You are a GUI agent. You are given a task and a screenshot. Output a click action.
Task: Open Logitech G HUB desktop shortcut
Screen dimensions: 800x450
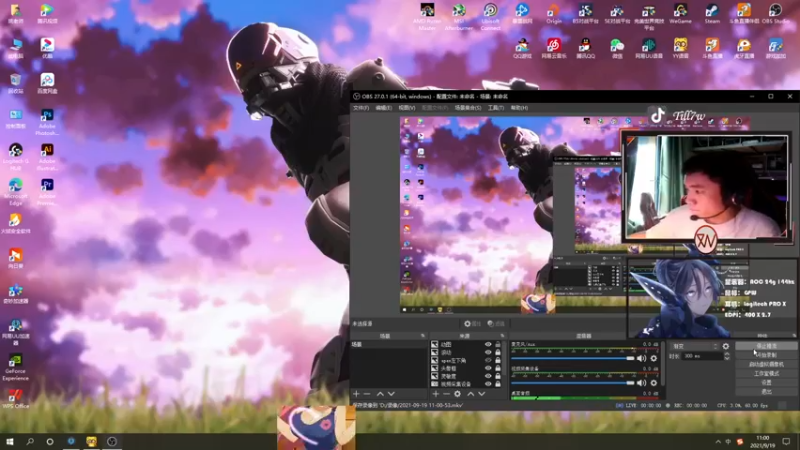point(15,157)
